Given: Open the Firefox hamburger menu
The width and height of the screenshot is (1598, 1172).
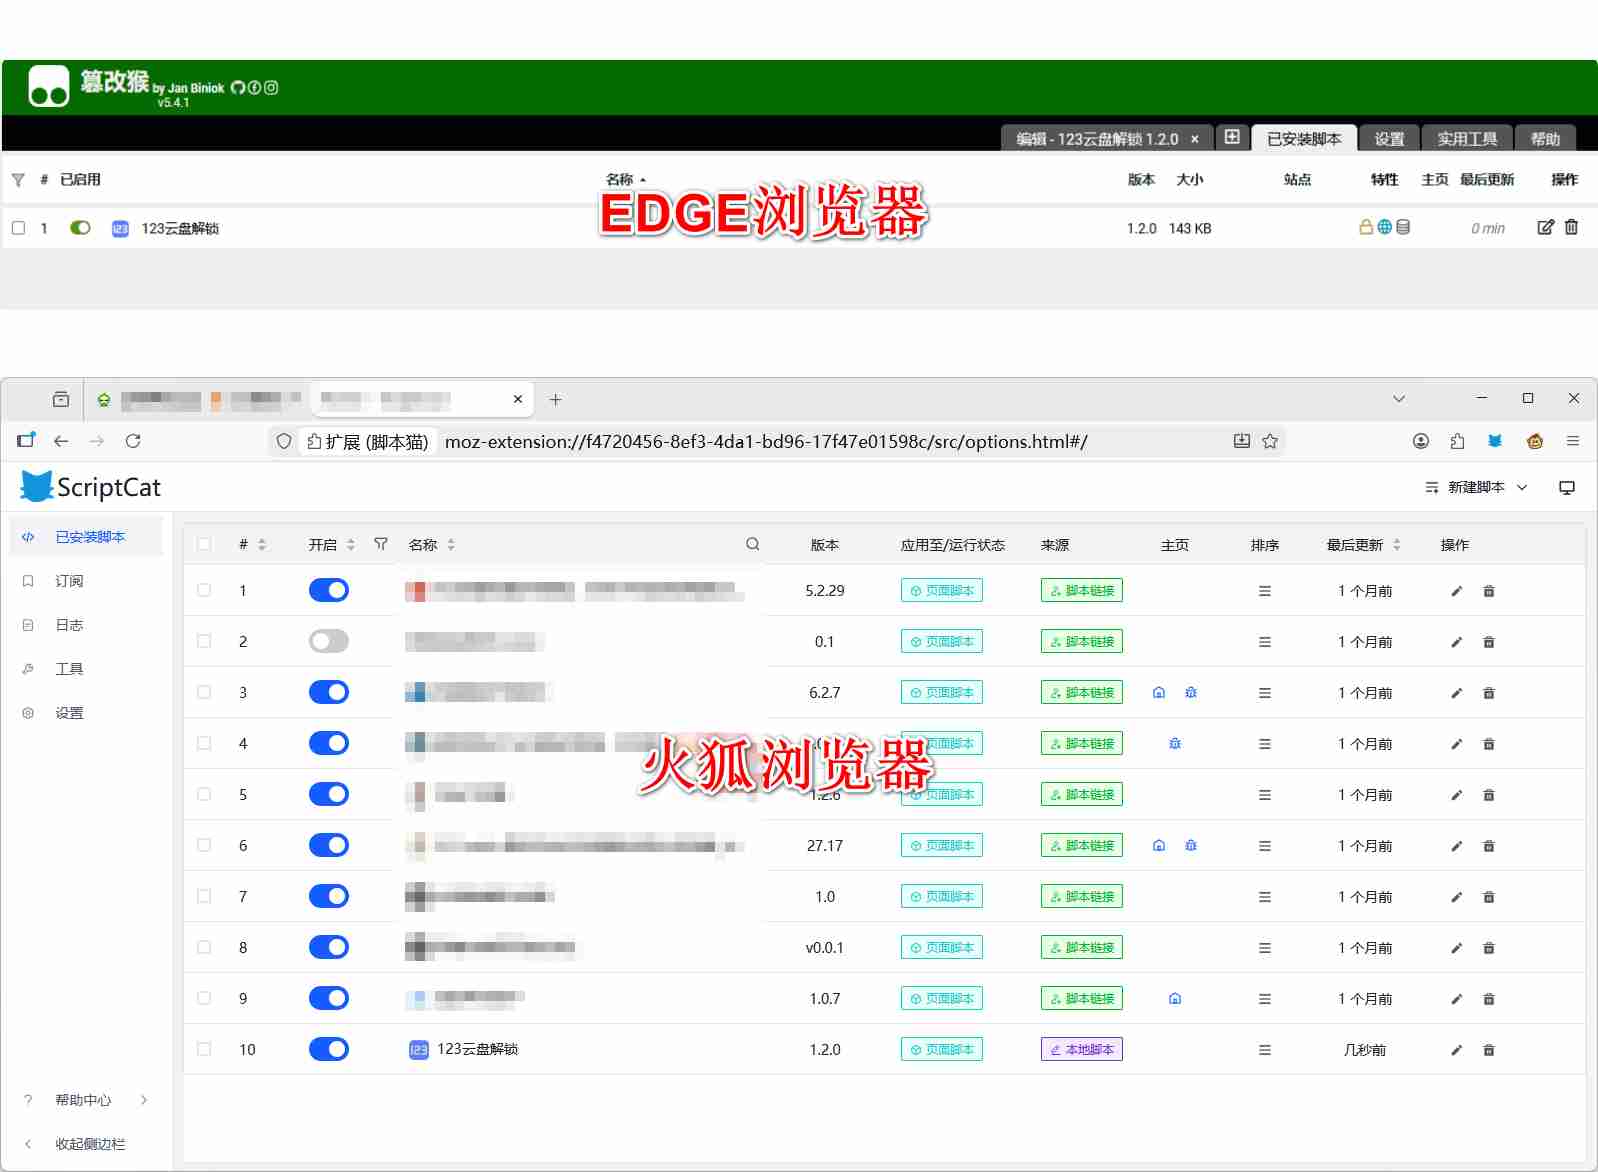Looking at the screenshot, I should coord(1573,441).
